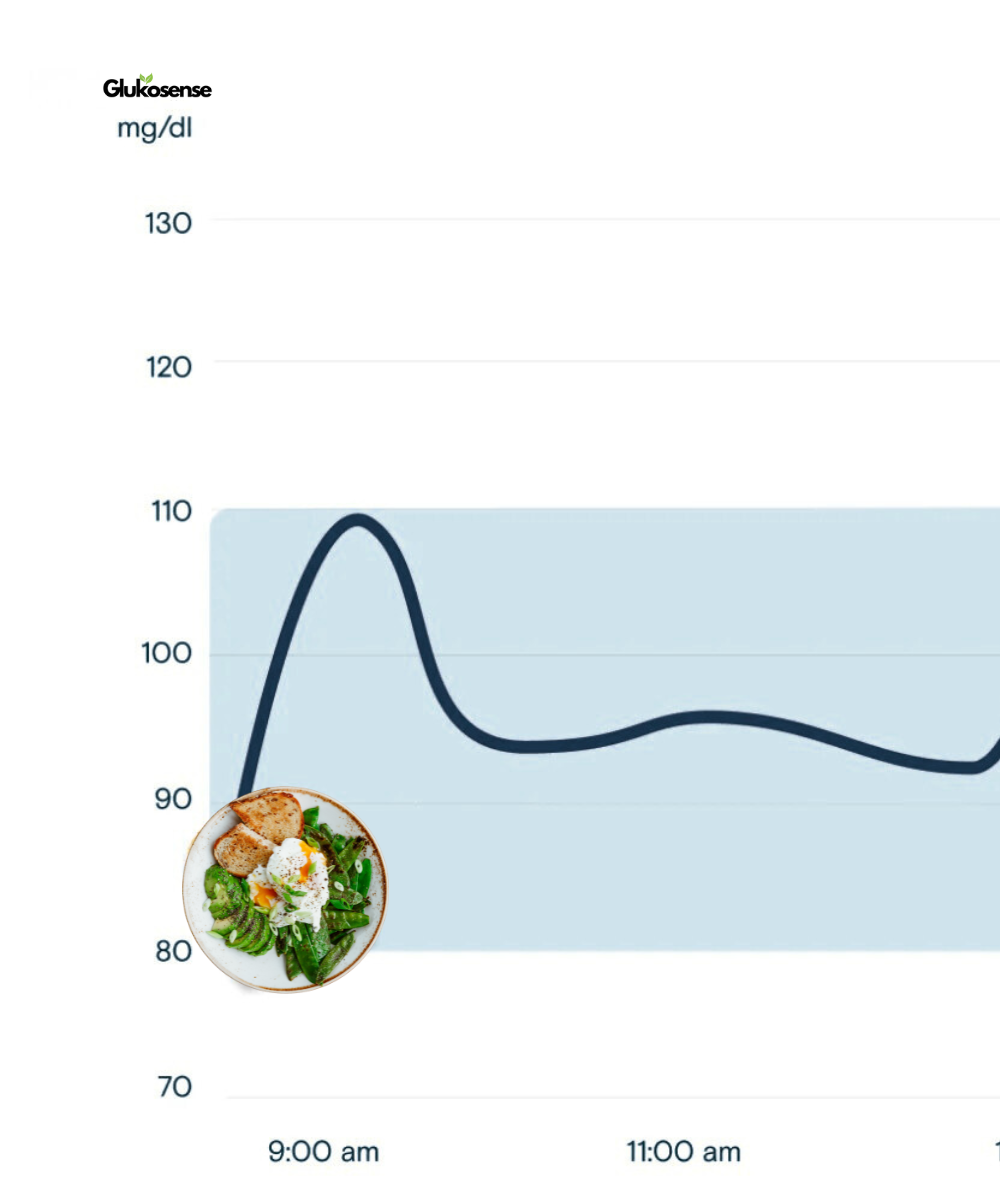Select the 11:00 am time label
Viewport: 1000px width, 1200px height.
(x=684, y=1152)
